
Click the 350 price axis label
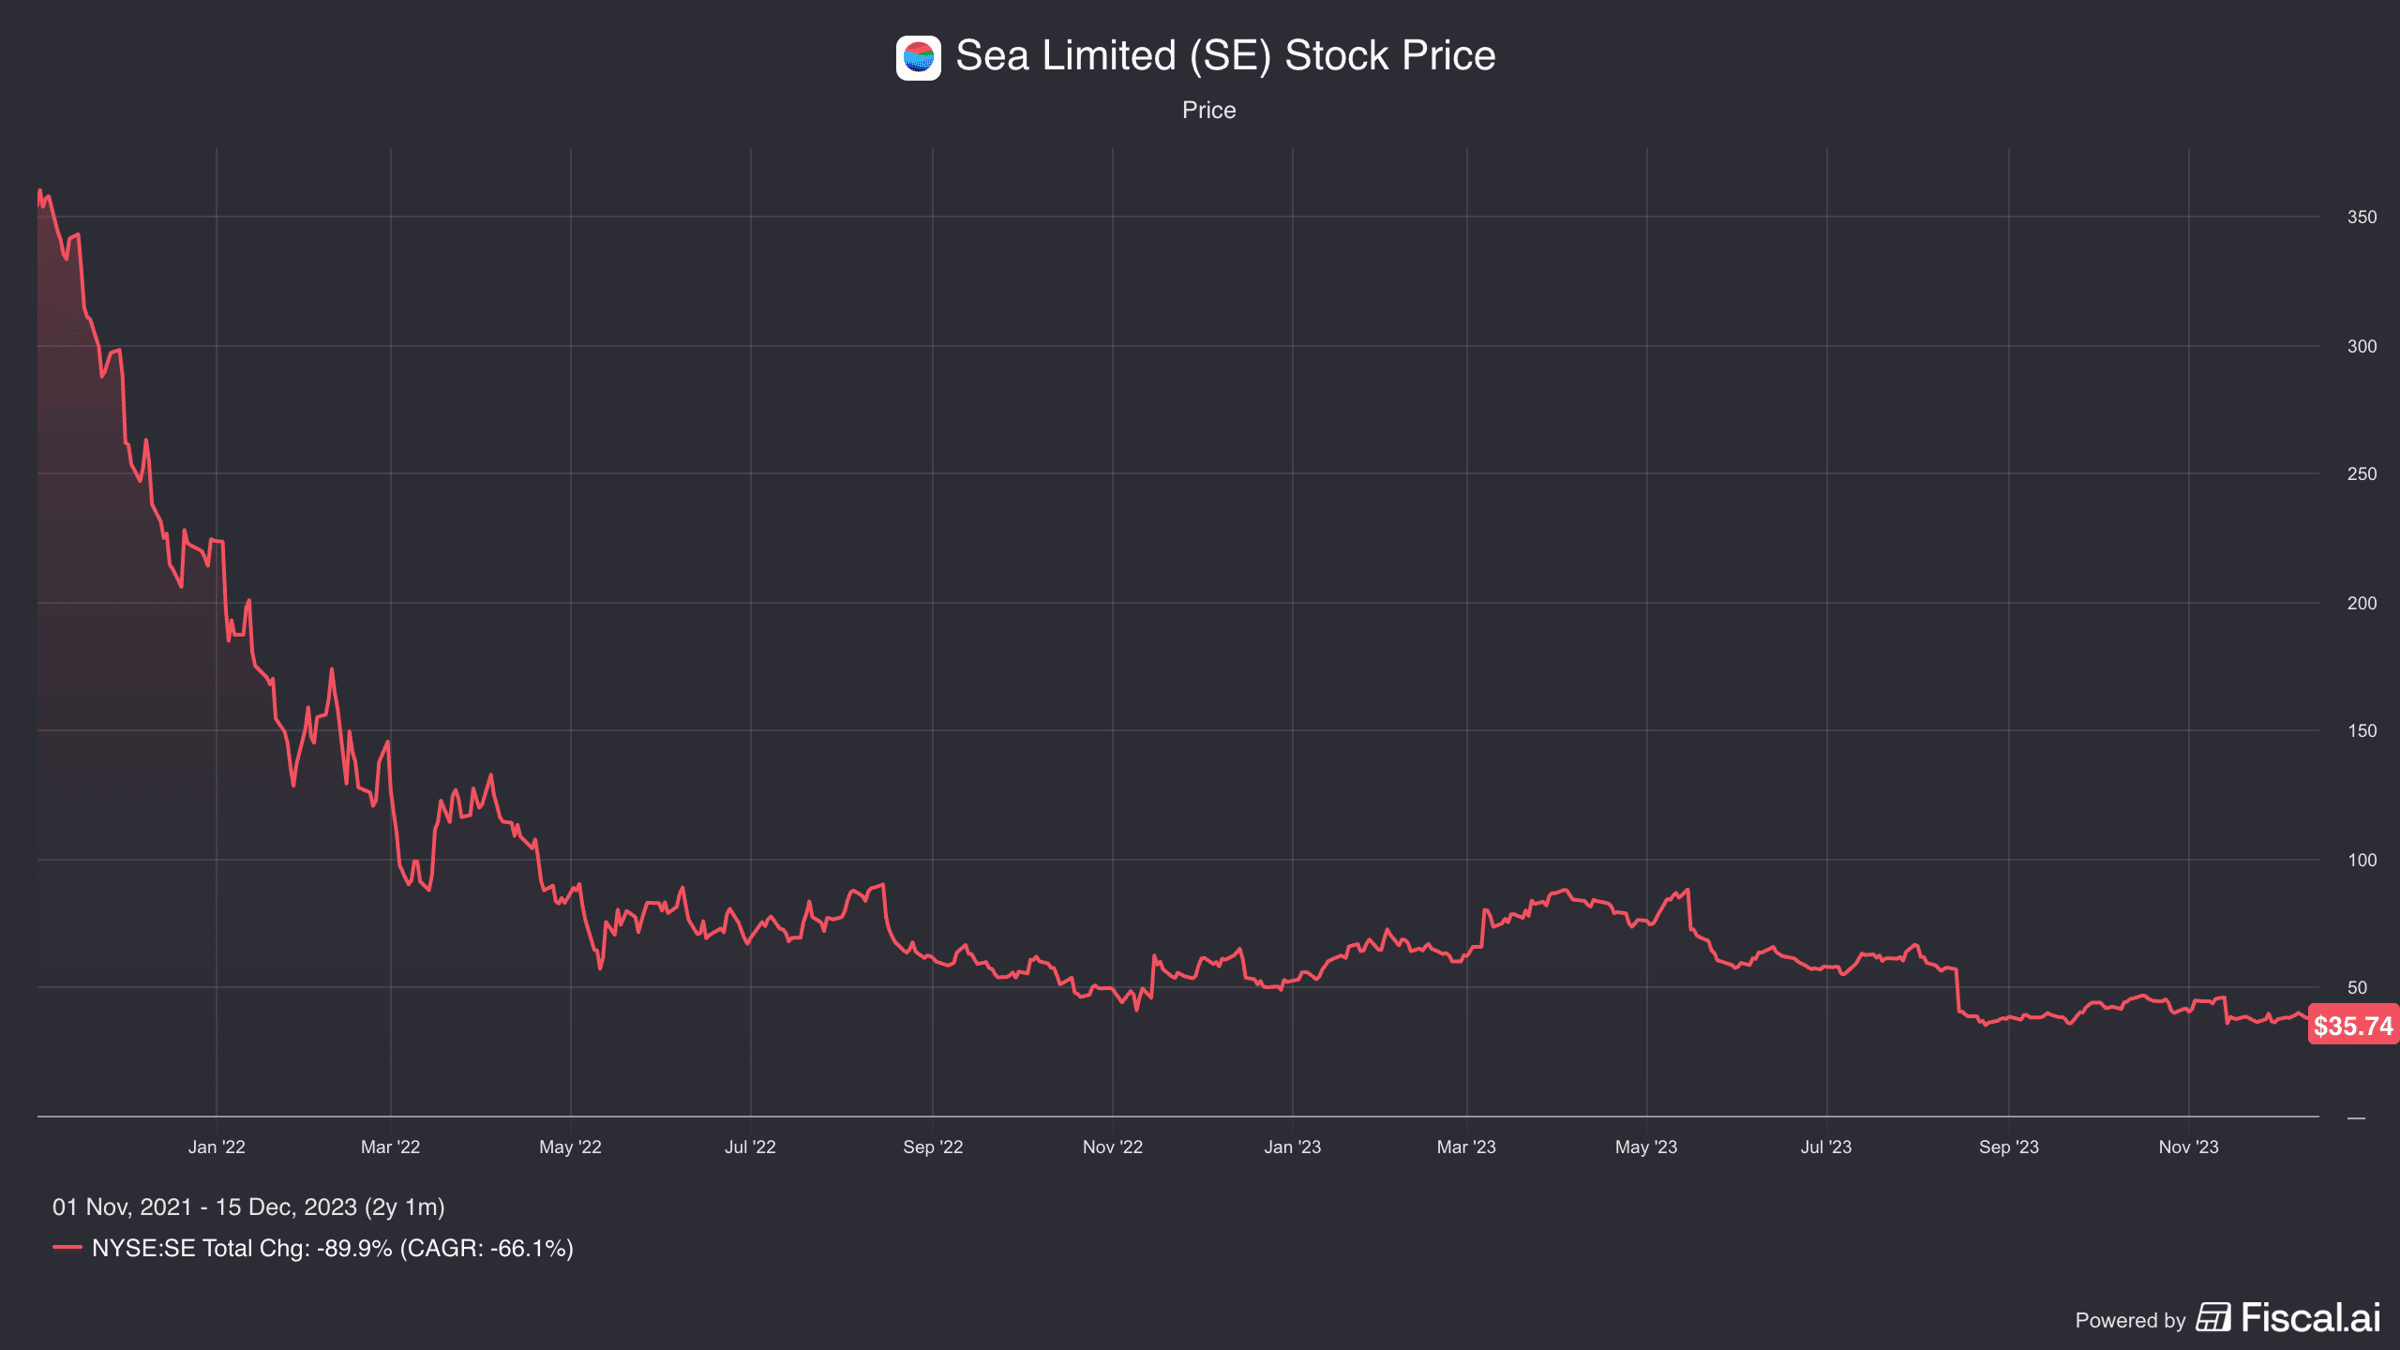pyautogui.click(x=2362, y=217)
